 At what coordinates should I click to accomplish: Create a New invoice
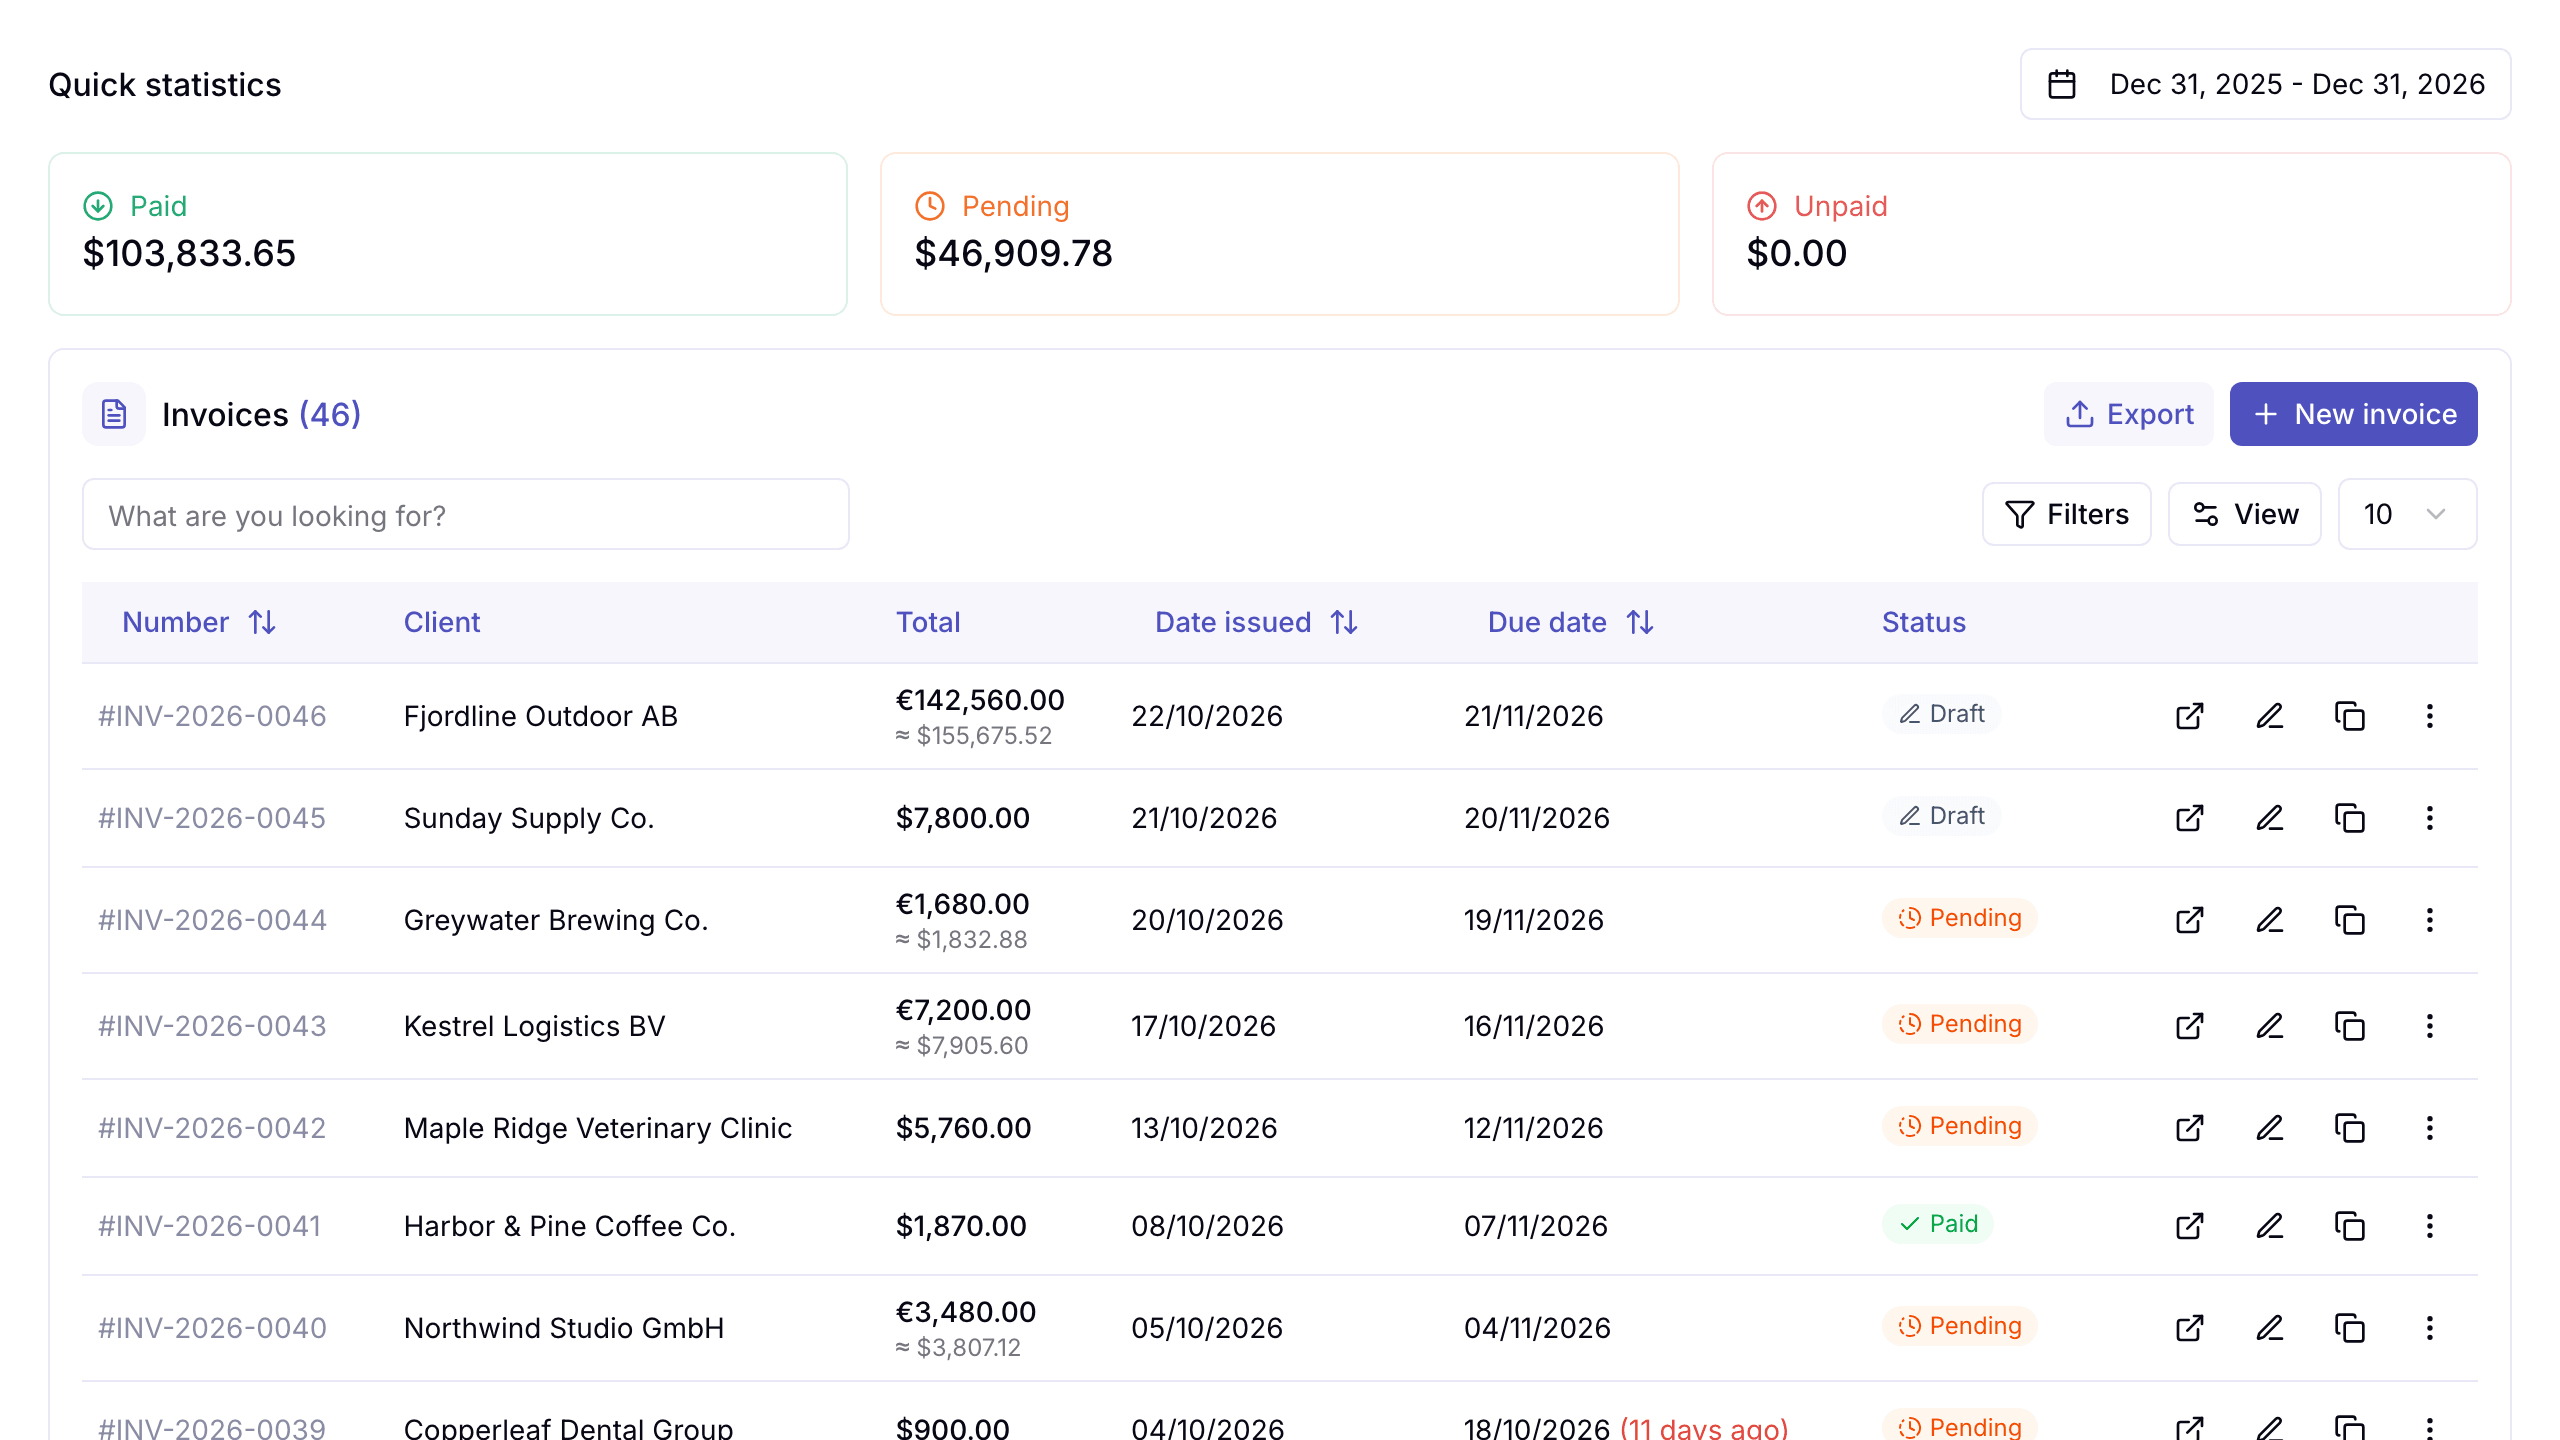pyautogui.click(x=2353, y=414)
